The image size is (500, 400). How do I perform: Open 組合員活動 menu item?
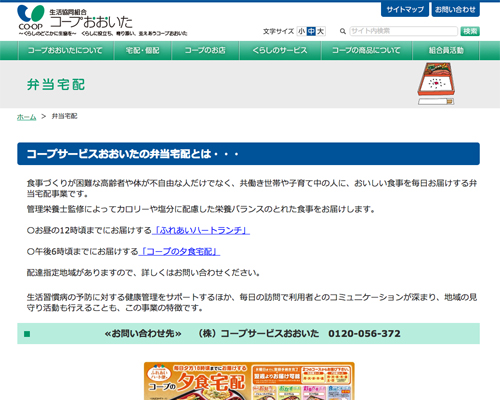446,50
